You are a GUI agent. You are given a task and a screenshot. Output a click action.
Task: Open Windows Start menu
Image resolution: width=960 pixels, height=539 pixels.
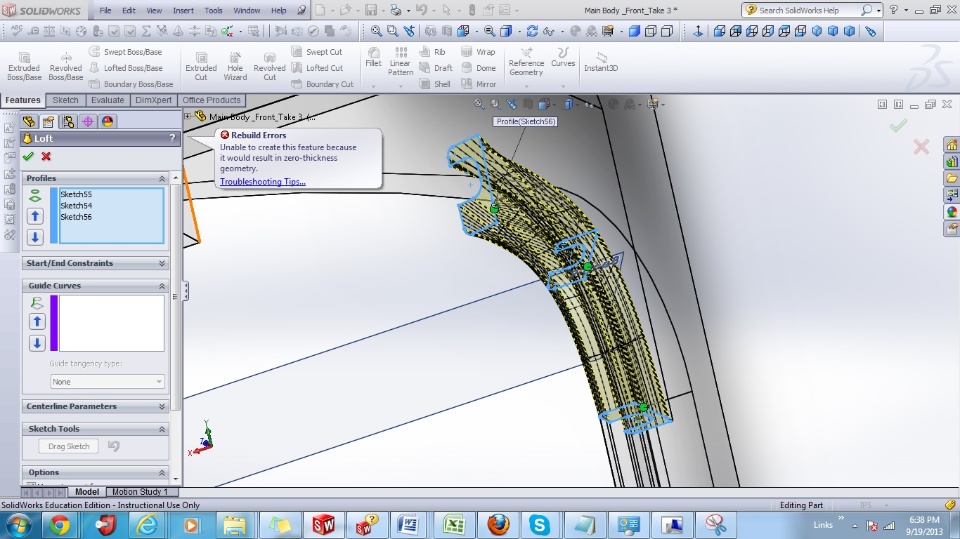[18, 526]
